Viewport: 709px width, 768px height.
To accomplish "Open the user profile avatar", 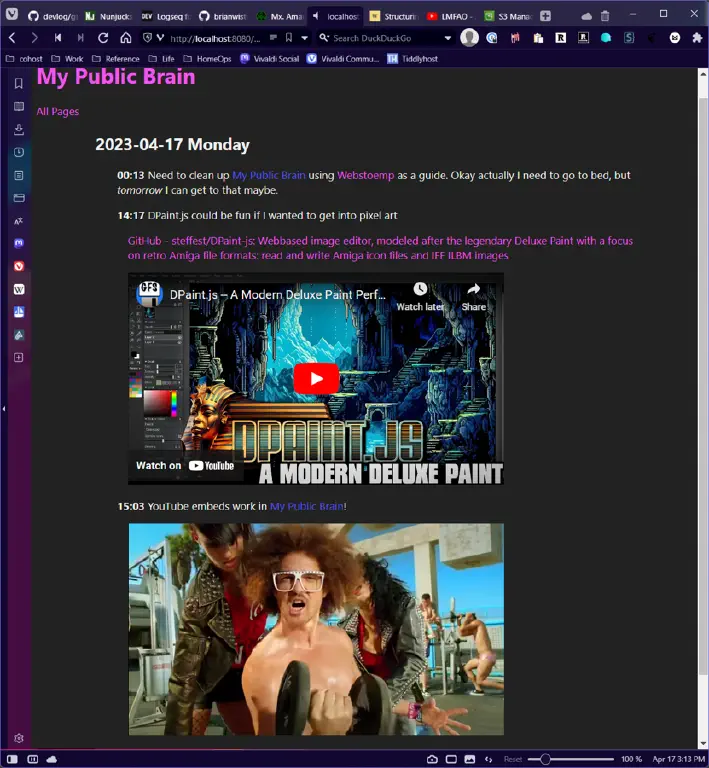I will pos(469,38).
